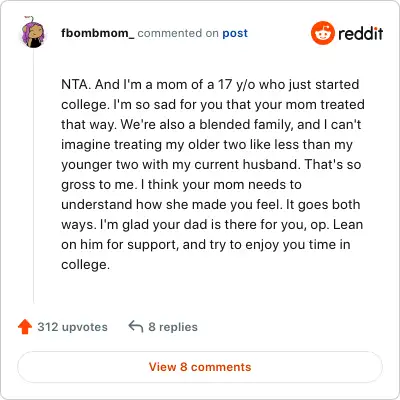Click the "17 y/o" text in the comment
The height and width of the screenshot is (400, 400).
[x=237, y=85]
